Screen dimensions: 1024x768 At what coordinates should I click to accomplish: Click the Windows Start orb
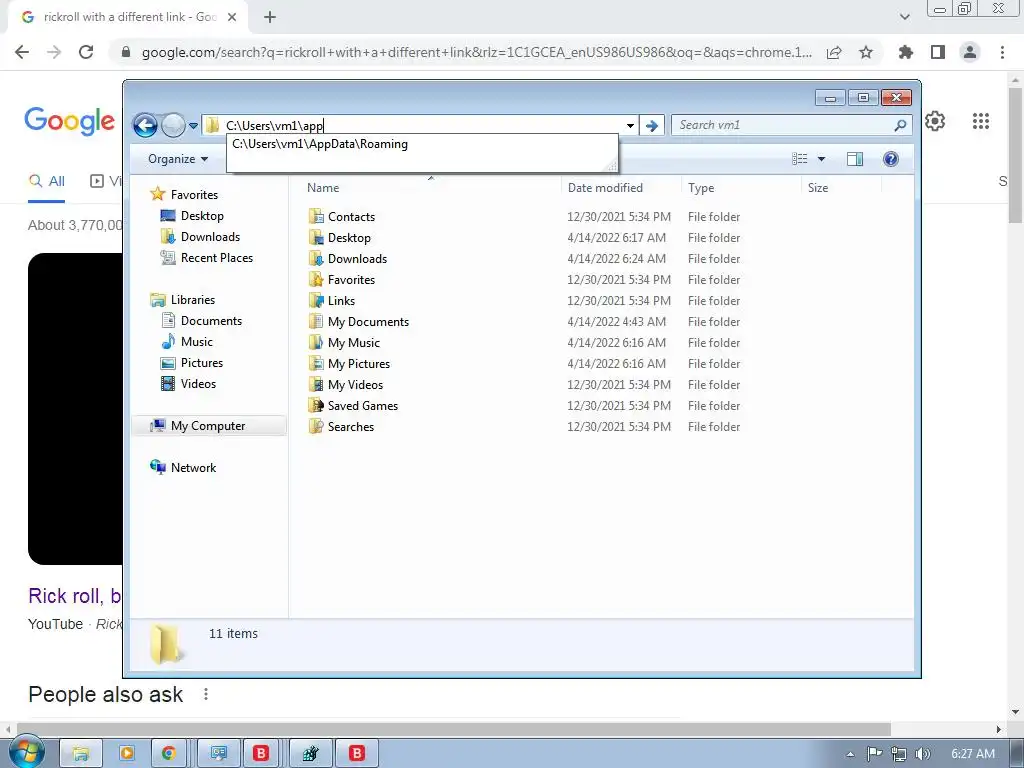26,752
